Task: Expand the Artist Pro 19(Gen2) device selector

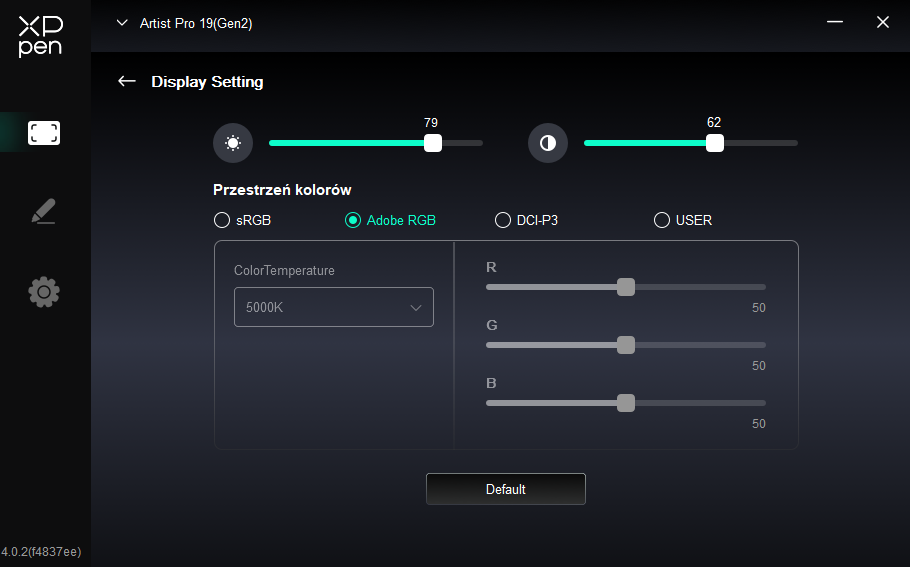Action: click(x=123, y=23)
